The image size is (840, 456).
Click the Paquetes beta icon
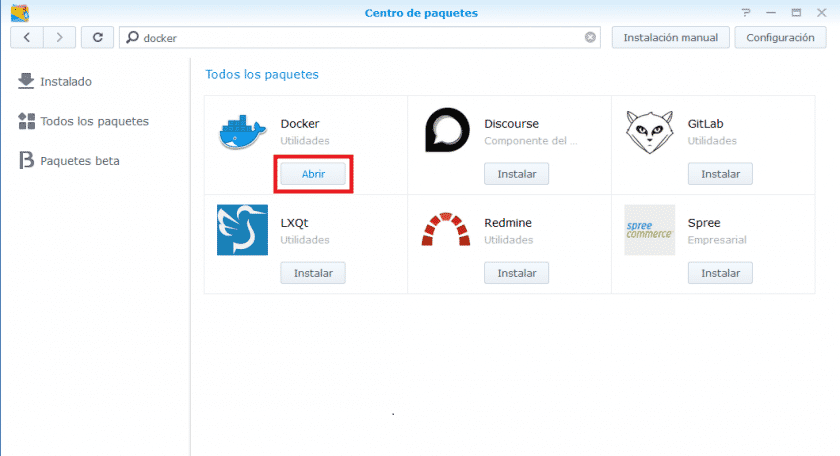tap(26, 160)
